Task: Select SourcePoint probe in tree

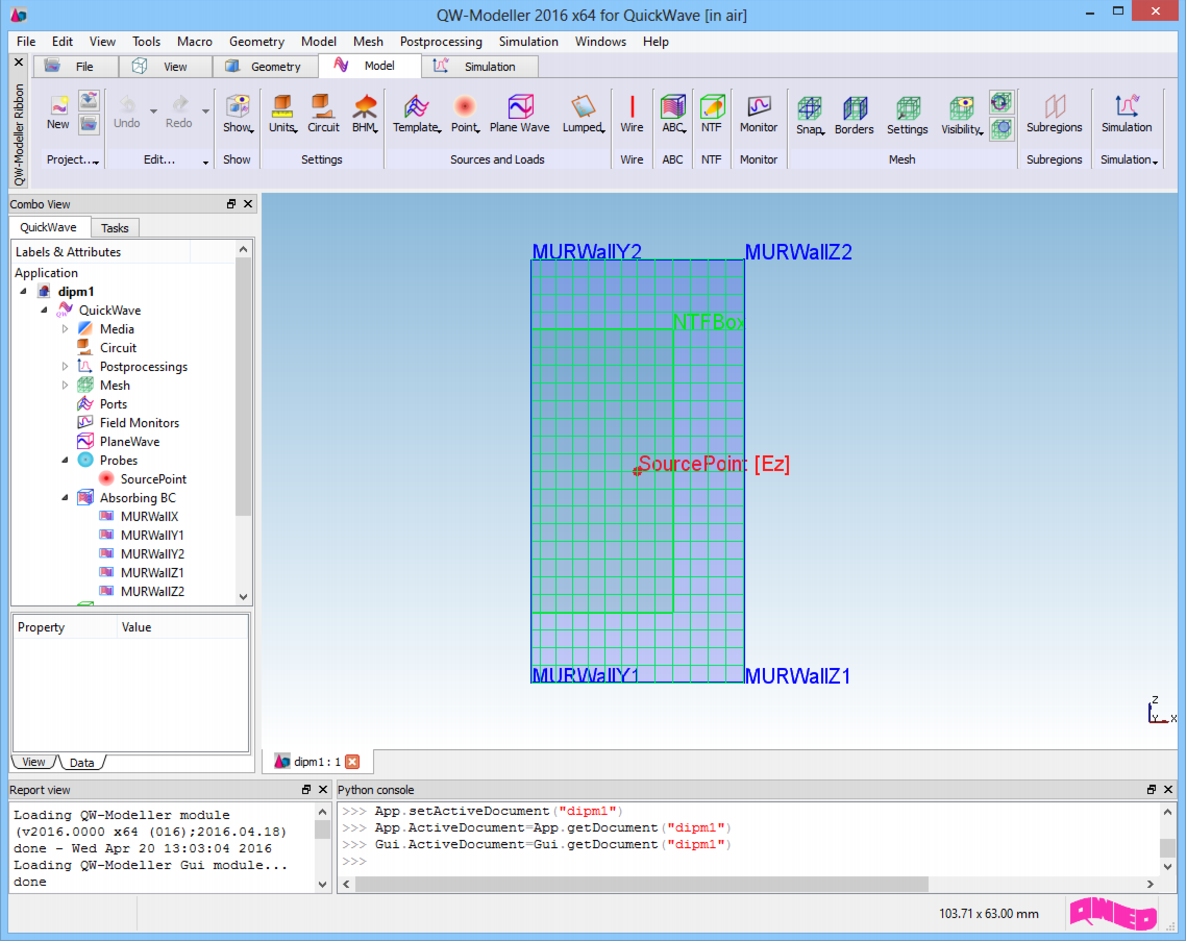Action: pyautogui.click(x=153, y=479)
